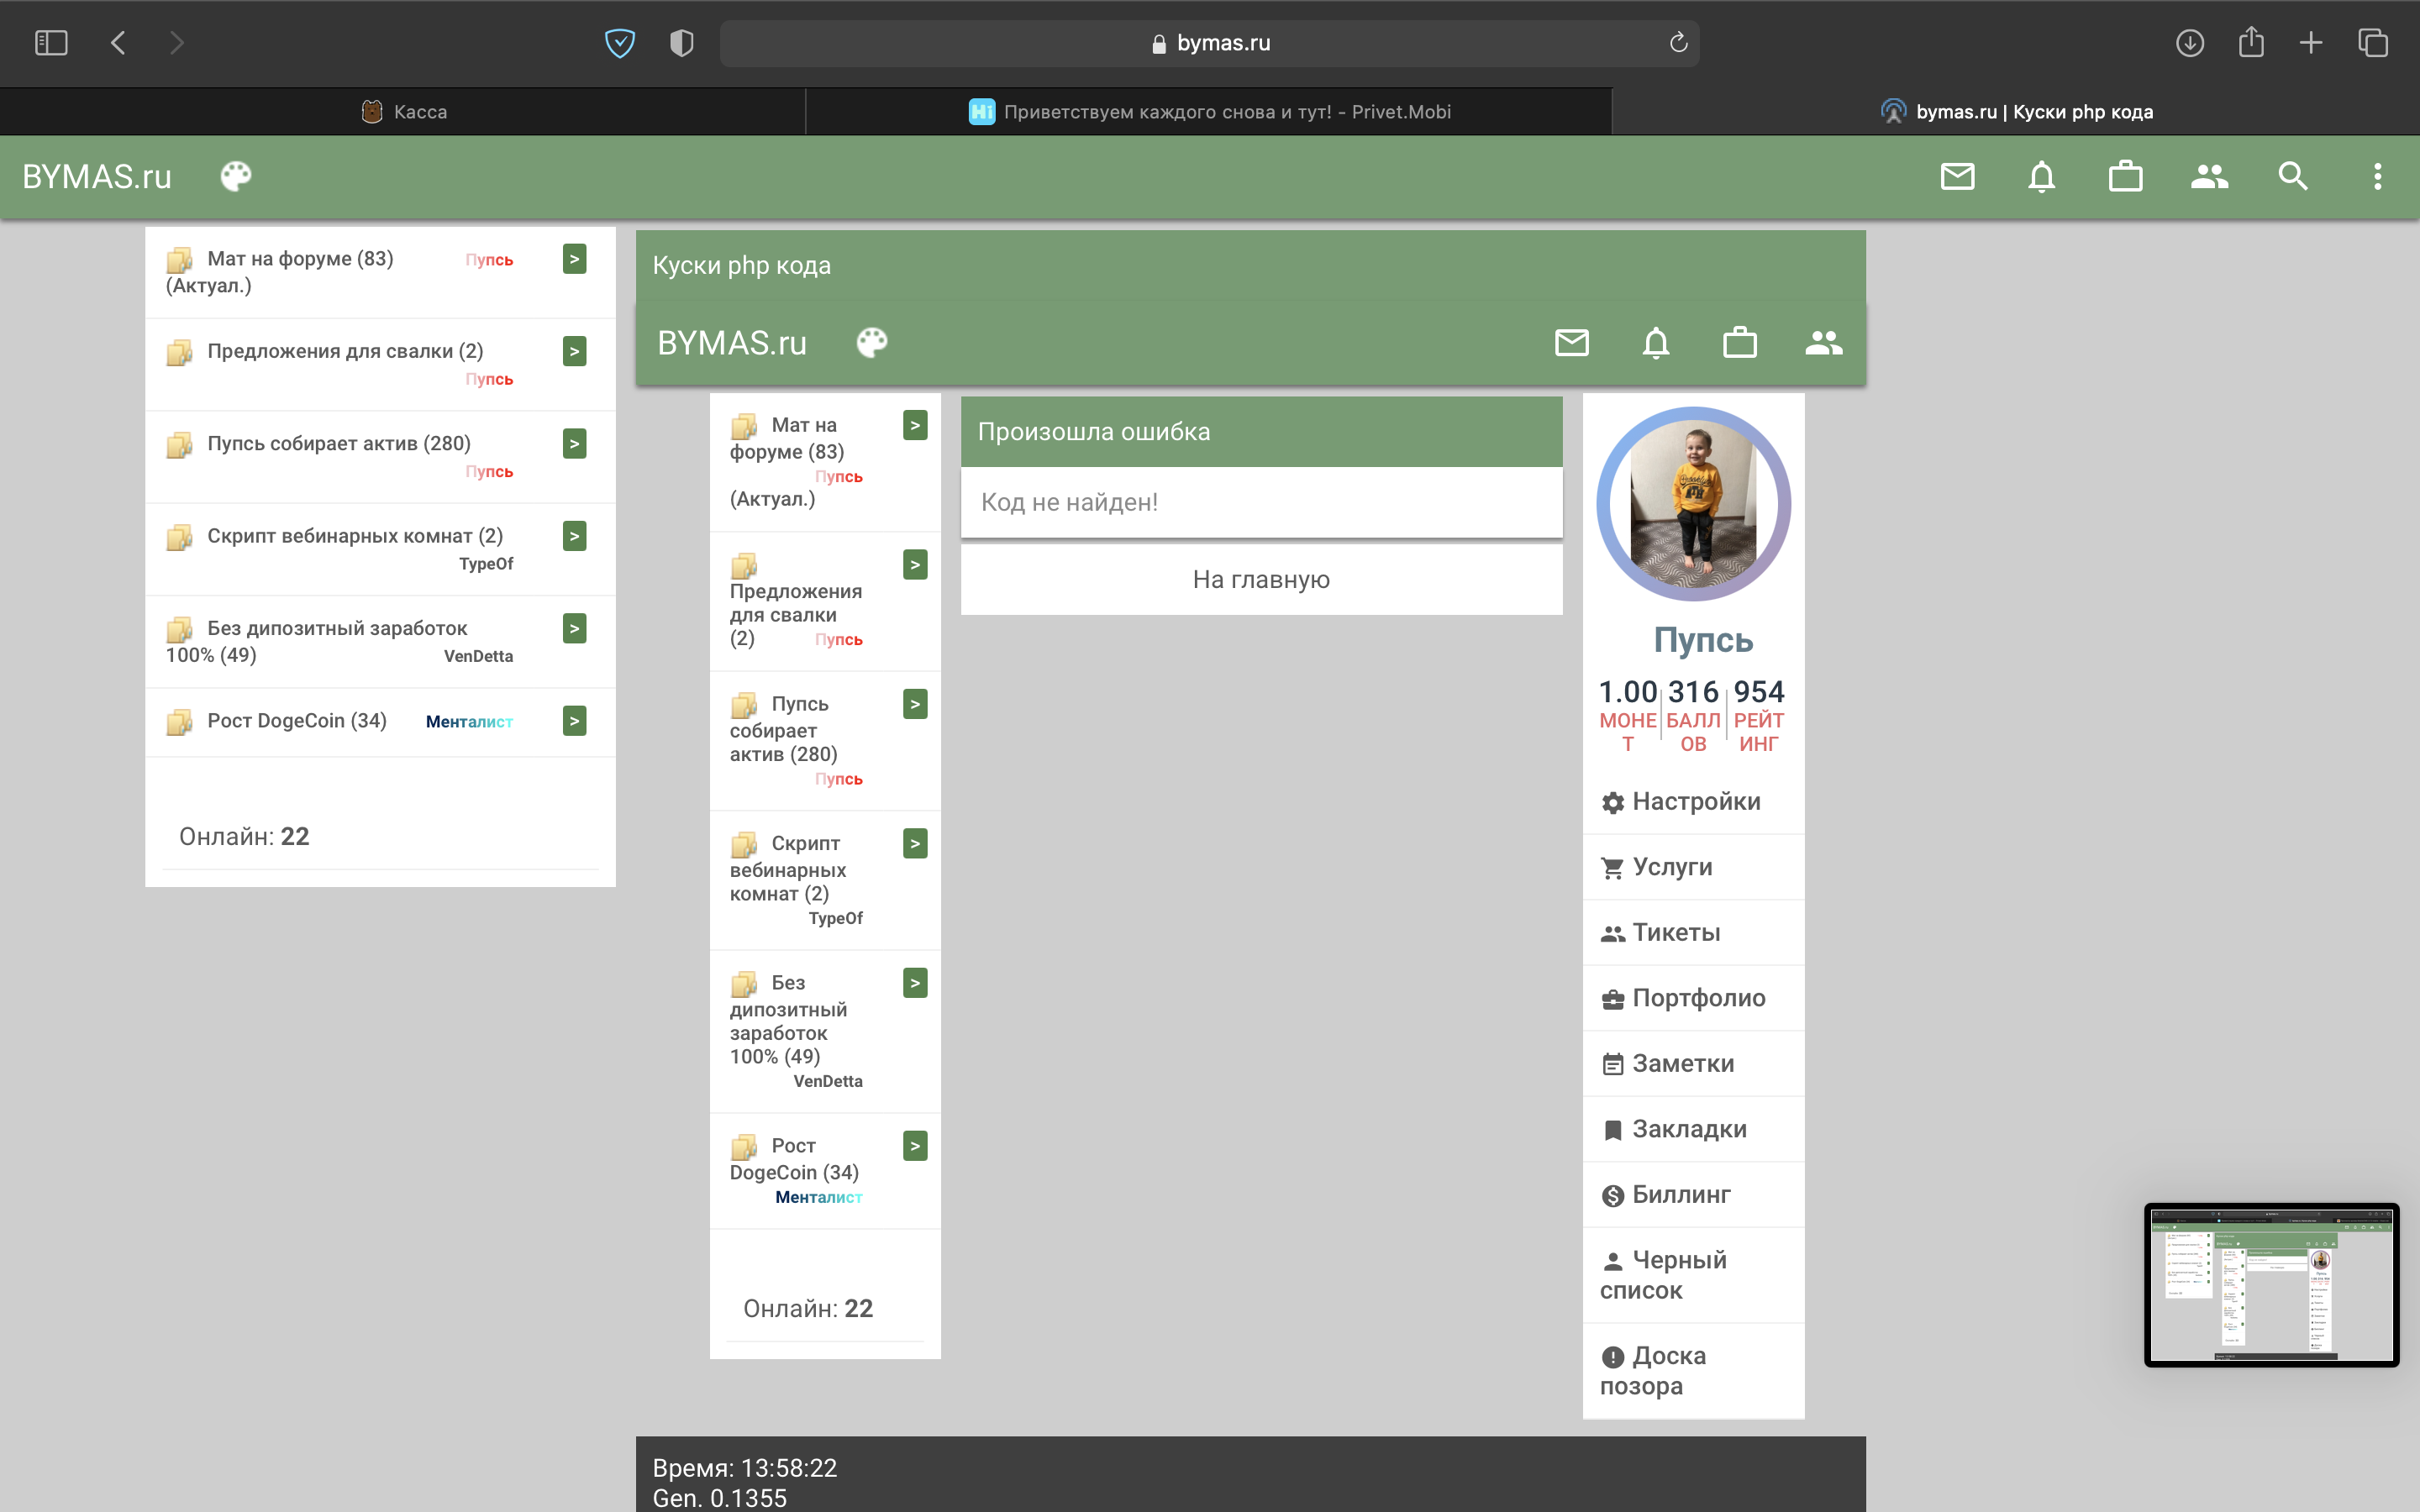
Task: Click the people icon in top header
Action: click(2209, 177)
